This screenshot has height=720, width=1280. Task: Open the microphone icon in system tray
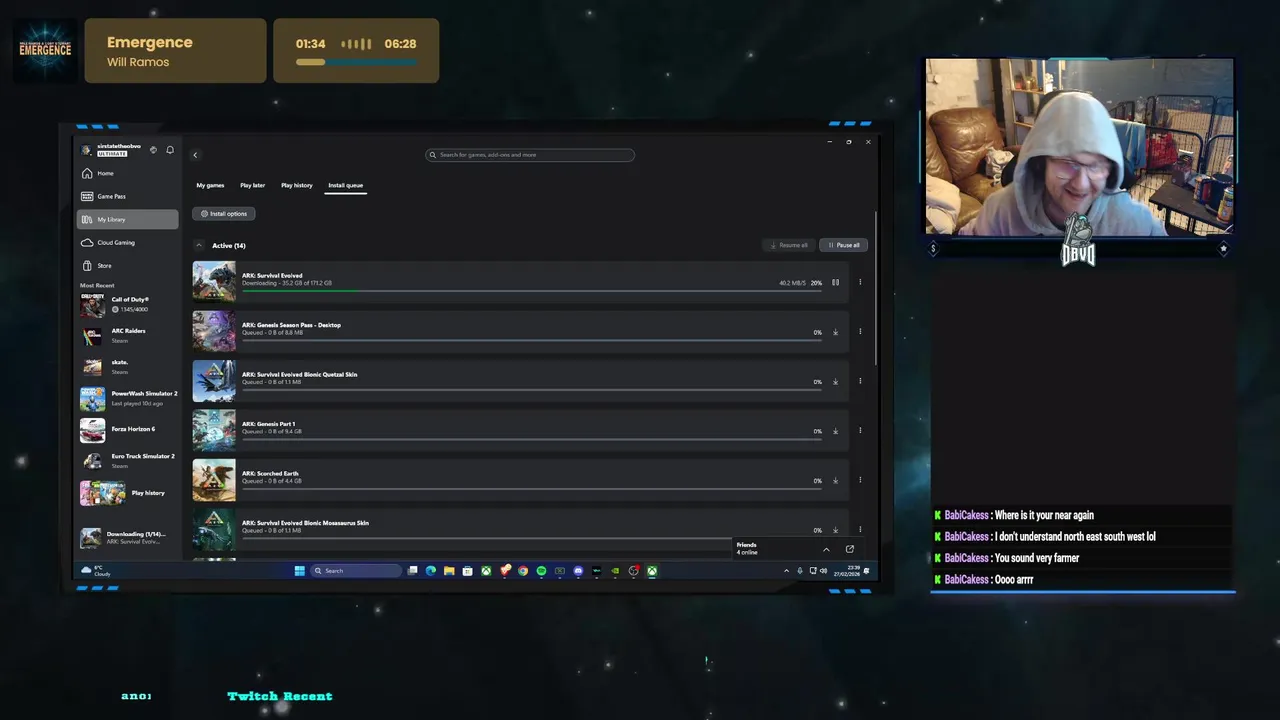tap(800, 571)
